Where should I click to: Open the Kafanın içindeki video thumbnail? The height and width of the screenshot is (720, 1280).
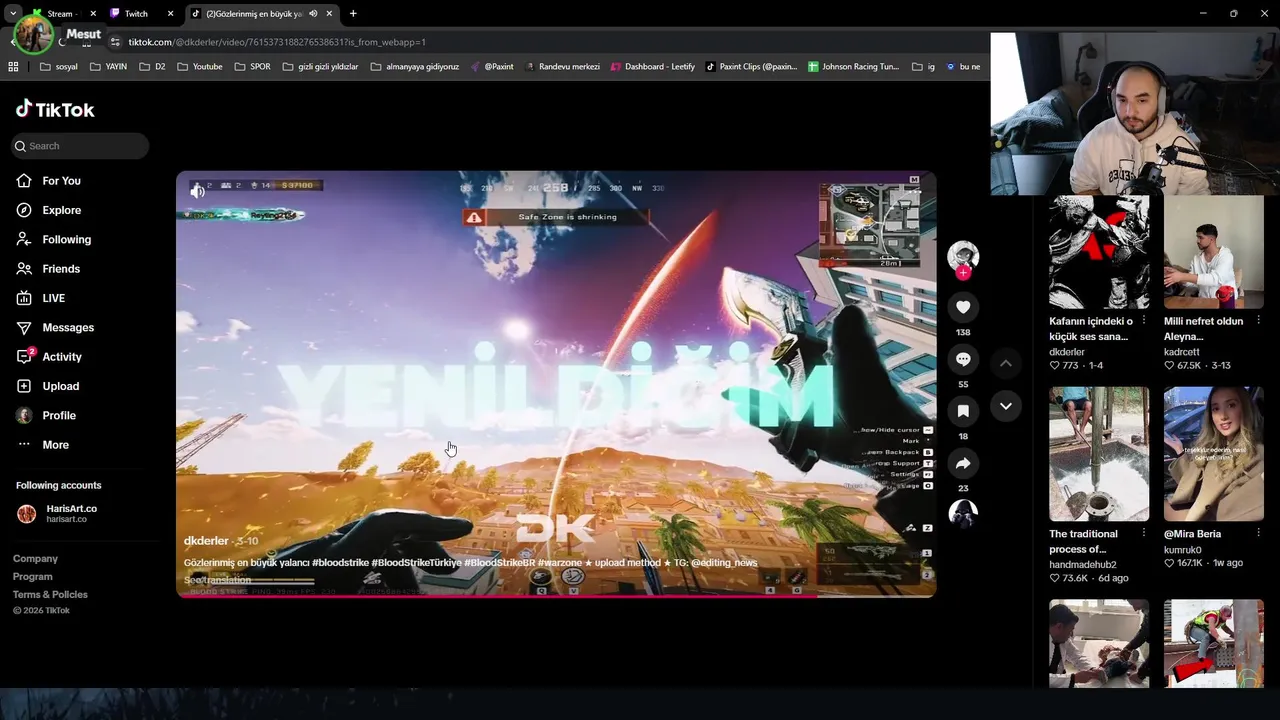(x=1099, y=252)
